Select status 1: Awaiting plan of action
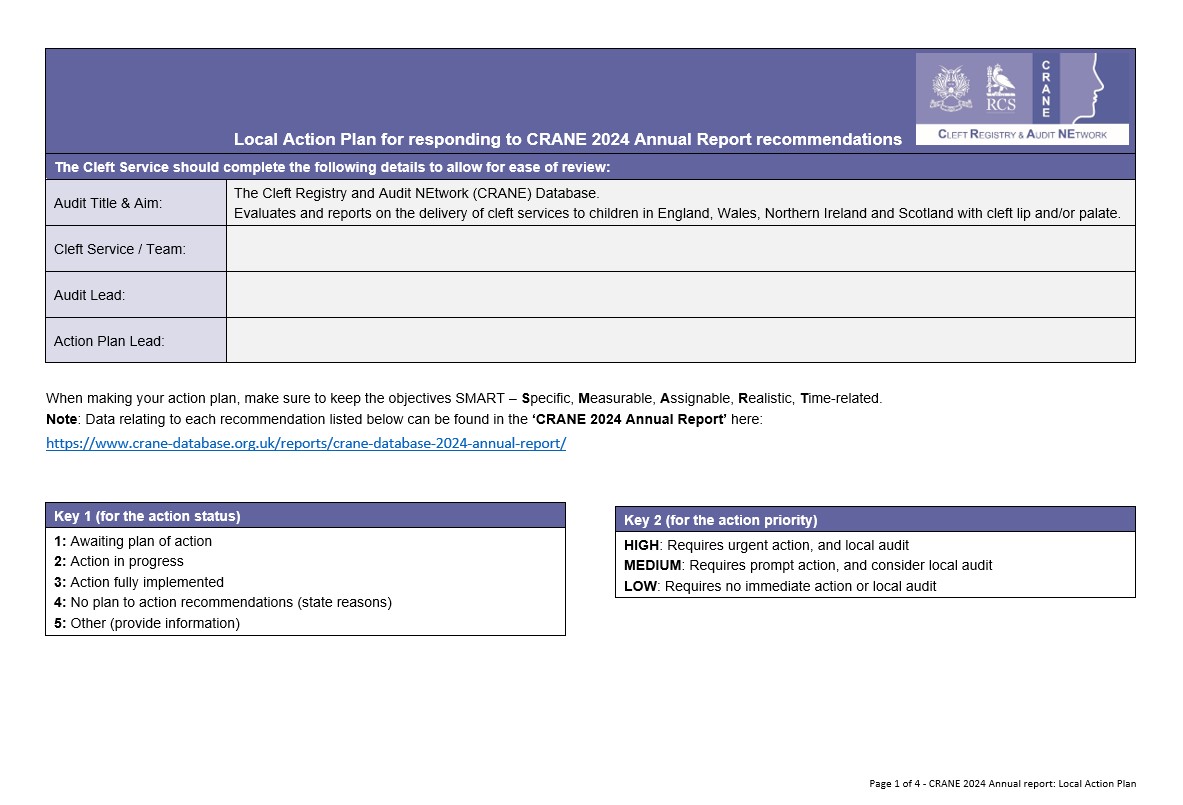Image resolution: width=1183 pixels, height=805 pixels. [x=133, y=541]
